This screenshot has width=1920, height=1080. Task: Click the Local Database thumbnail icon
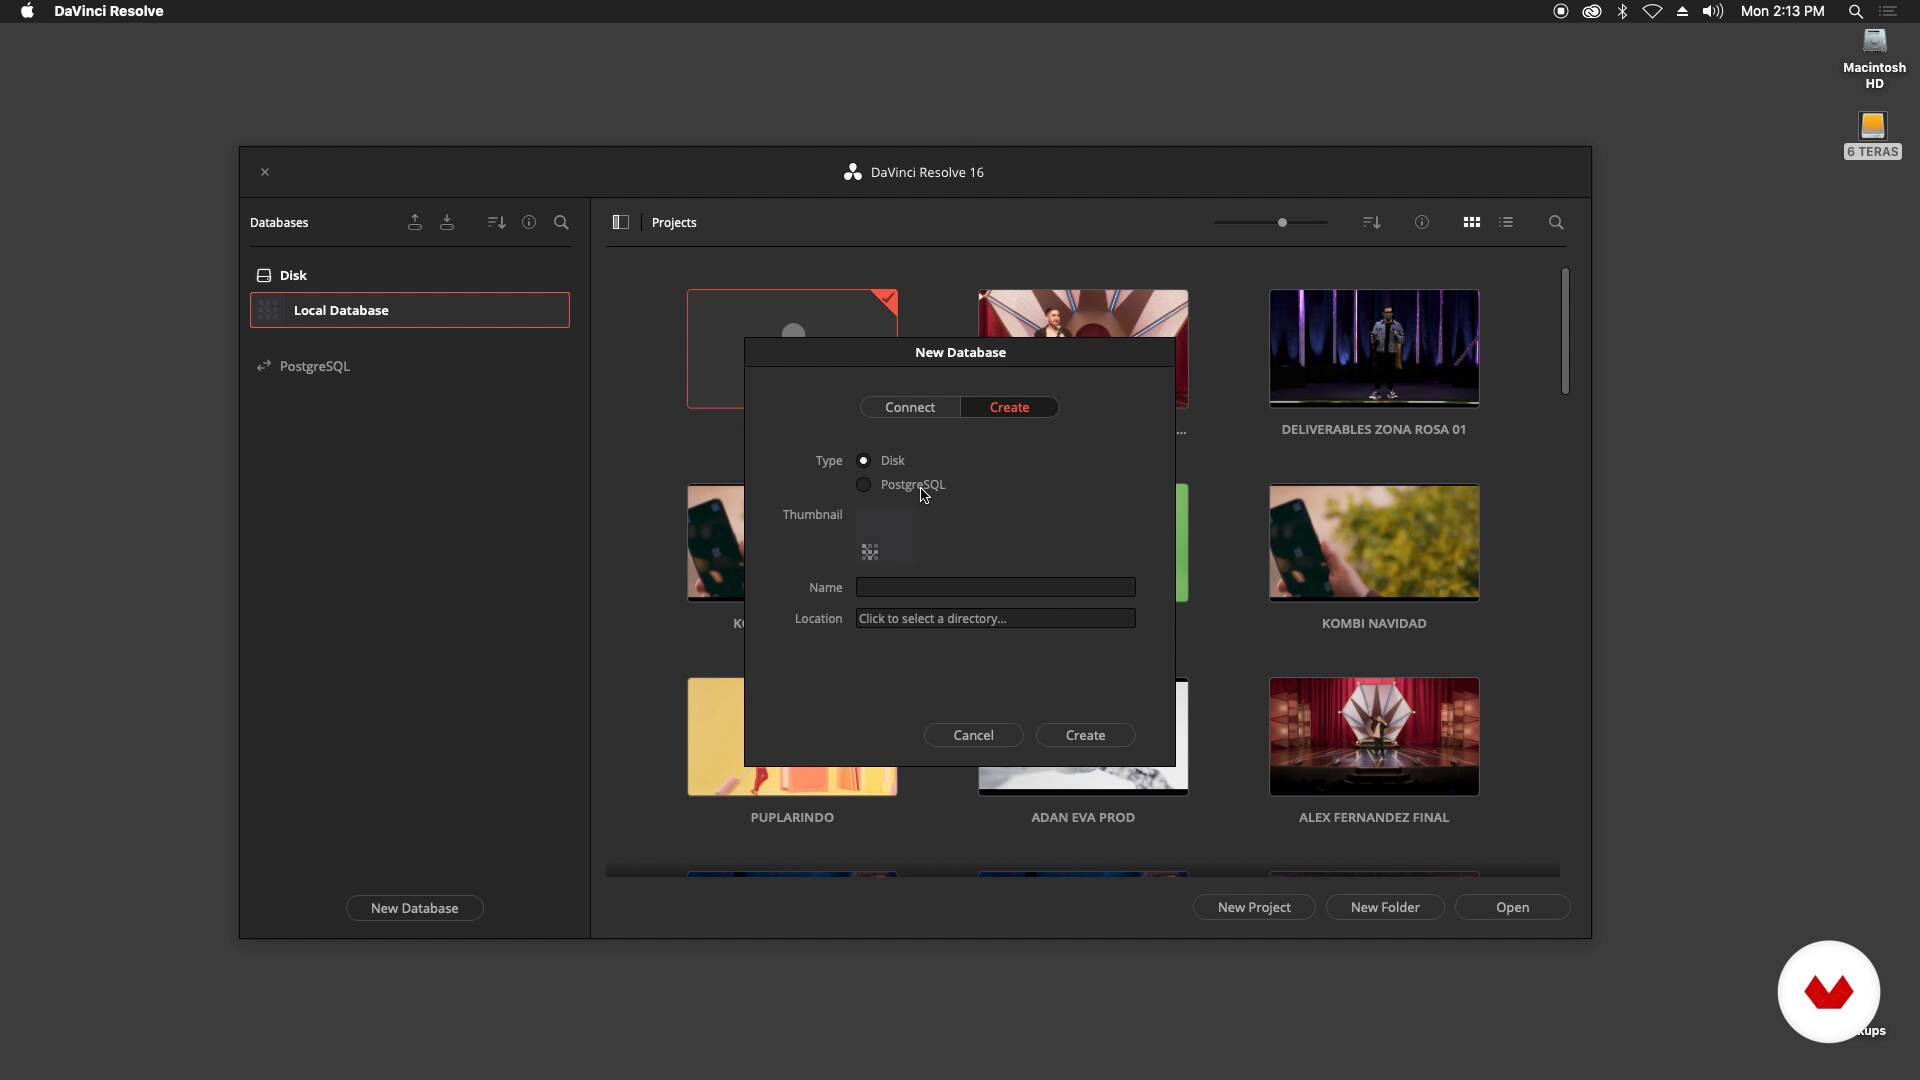click(268, 310)
